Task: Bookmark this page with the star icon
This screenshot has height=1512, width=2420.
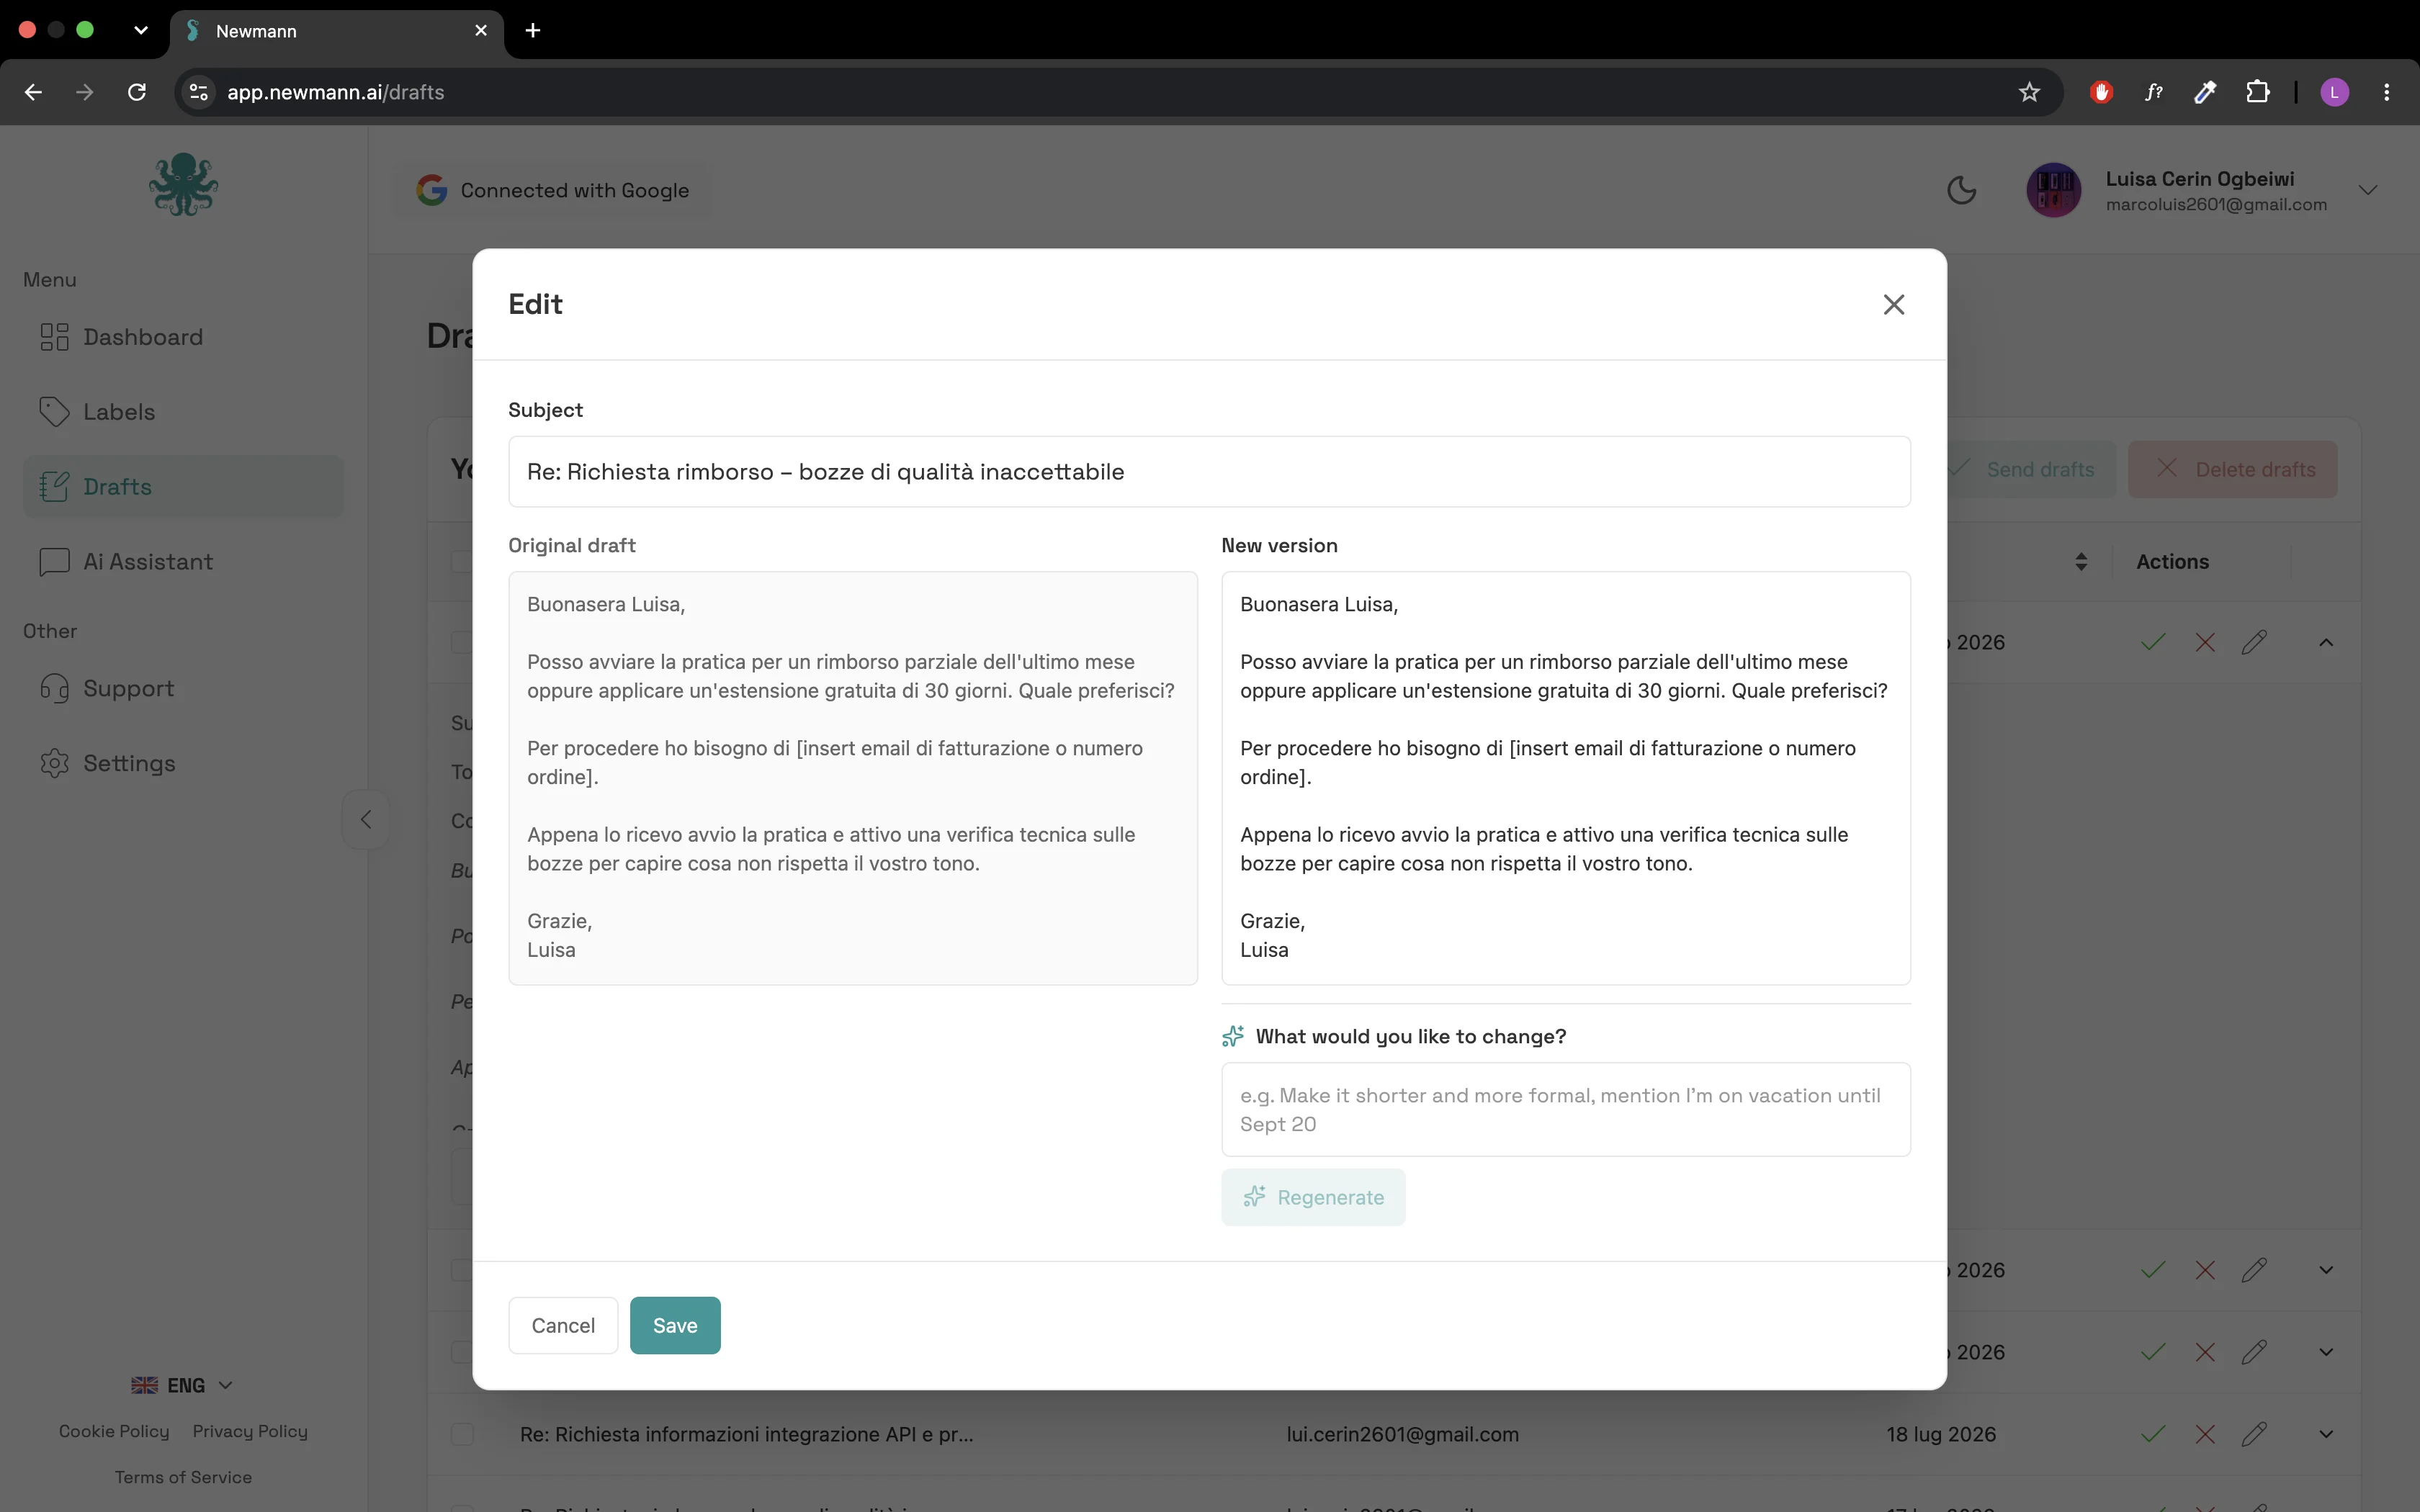Action: tap(2029, 92)
